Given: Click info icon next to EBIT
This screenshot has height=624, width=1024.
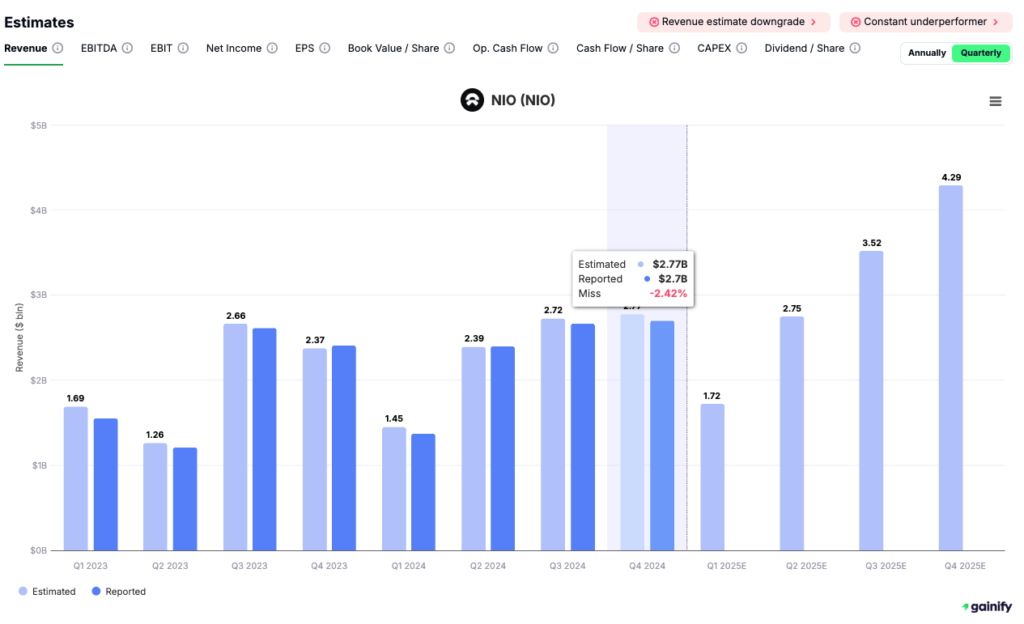Looking at the screenshot, I should (184, 48).
